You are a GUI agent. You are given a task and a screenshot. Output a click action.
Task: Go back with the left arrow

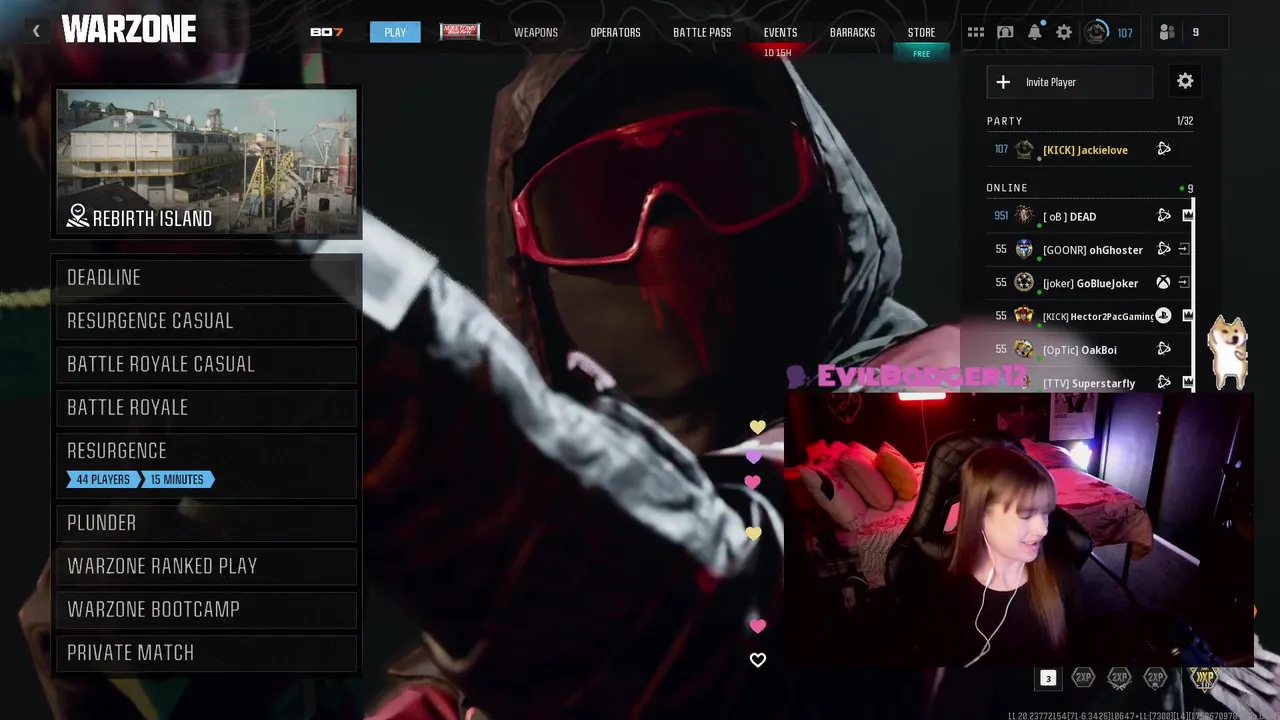click(36, 32)
